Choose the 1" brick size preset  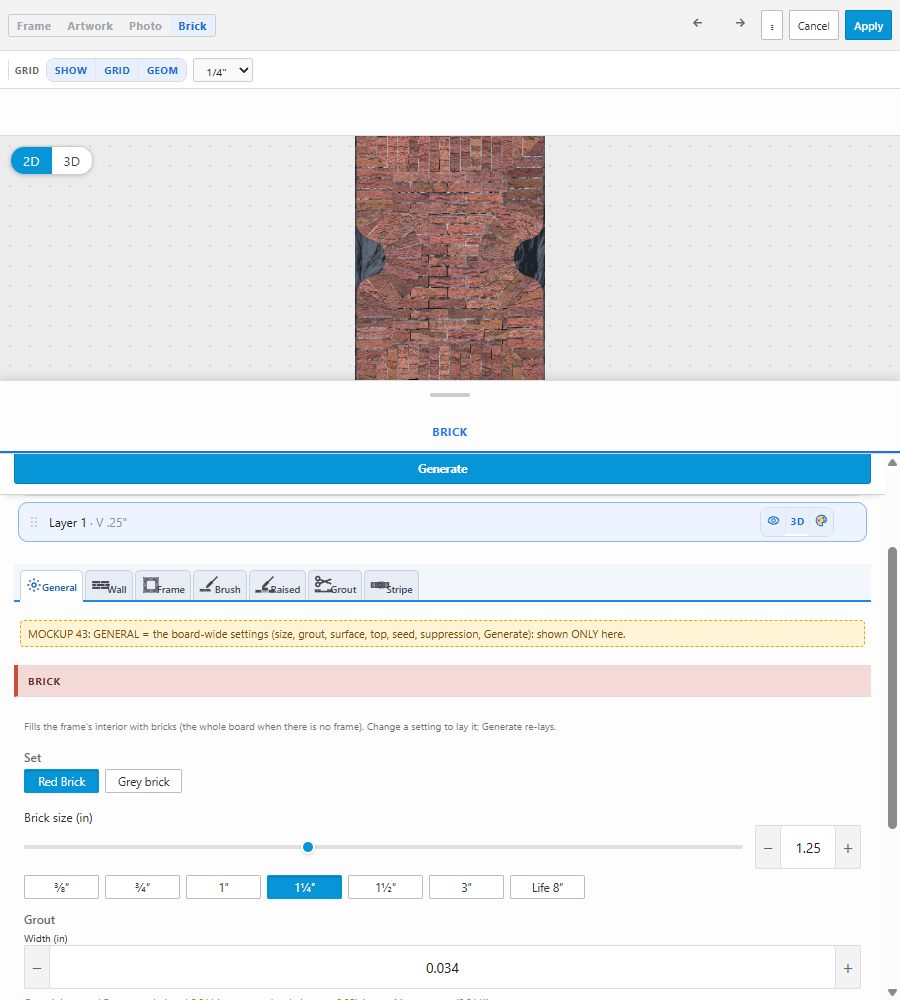point(223,887)
